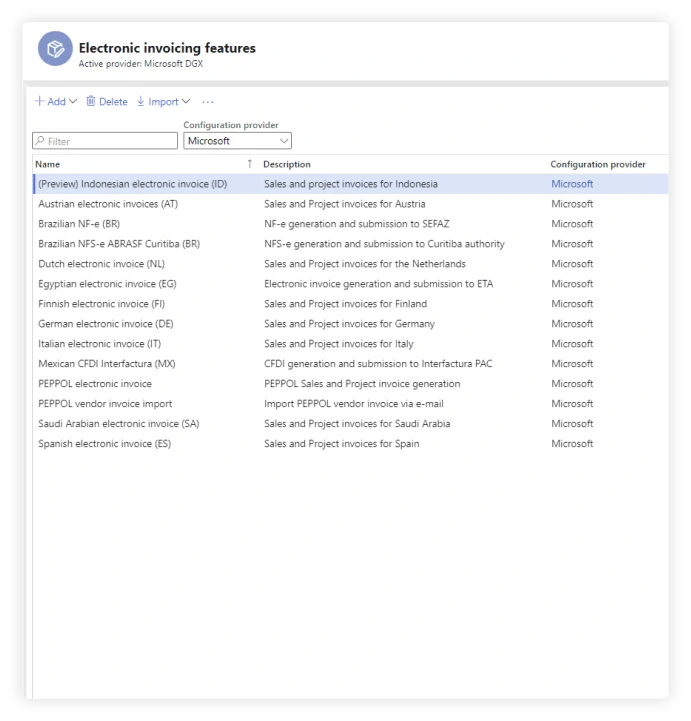Image resolution: width=691 pixels, height=721 pixels.
Task: Click Import PEPPOL vendor invoice via e-mail
Action: (354, 404)
